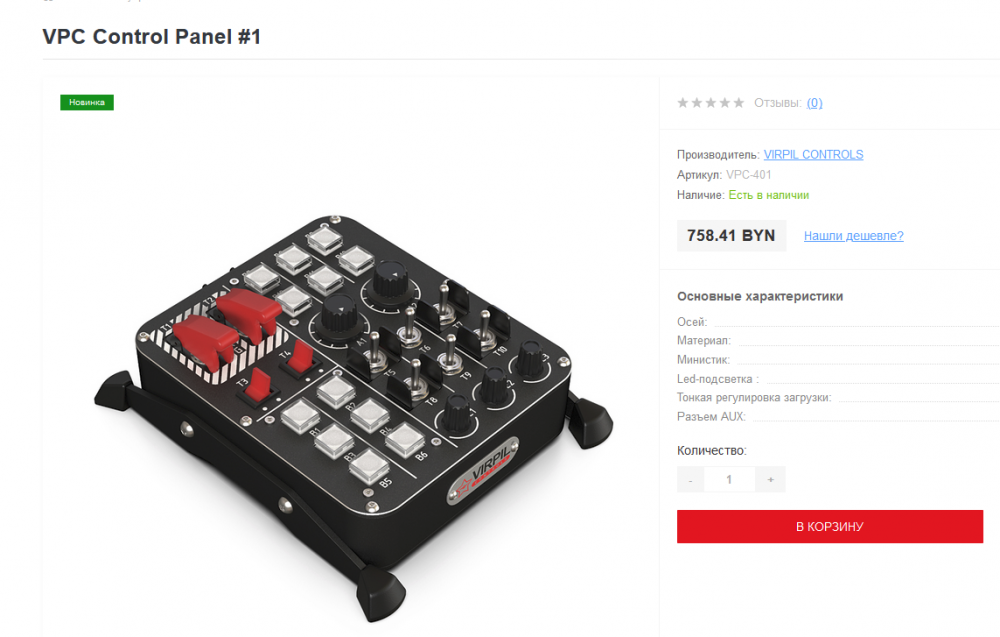Click the Основные характеристики heading
This screenshot has width=1000, height=637.
pyautogui.click(x=760, y=296)
